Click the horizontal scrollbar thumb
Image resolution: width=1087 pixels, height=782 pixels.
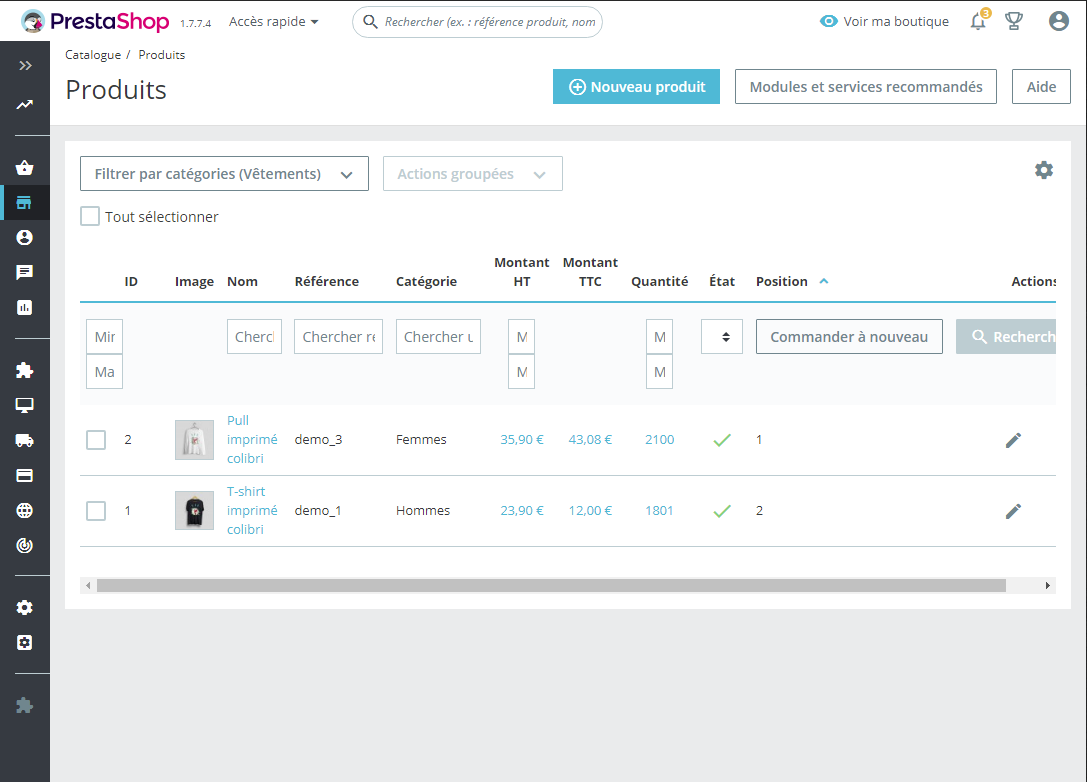pyautogui.click(x=551, y=586)
